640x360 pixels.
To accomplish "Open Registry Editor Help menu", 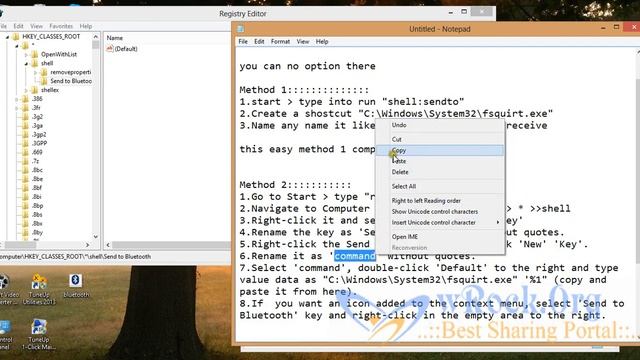I will [x=85, y=26].
